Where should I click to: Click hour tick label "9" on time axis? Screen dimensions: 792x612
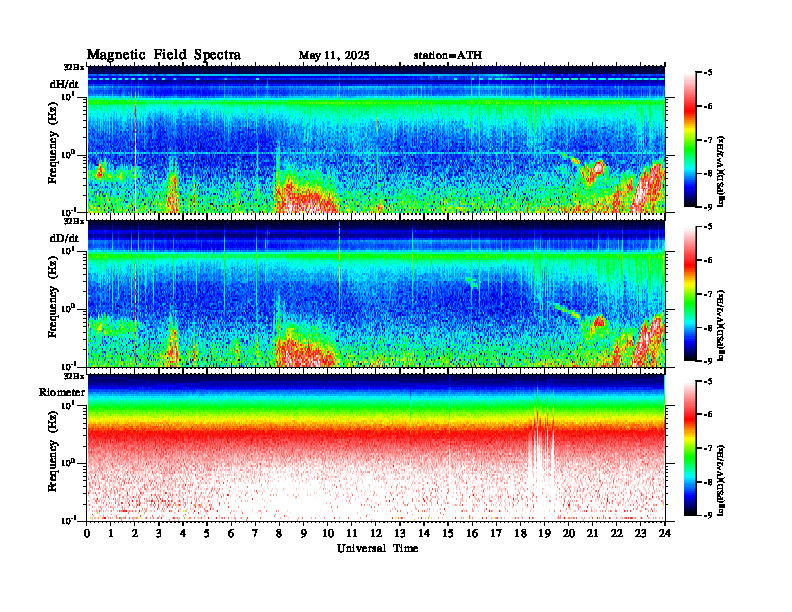[x=304, y=533]
